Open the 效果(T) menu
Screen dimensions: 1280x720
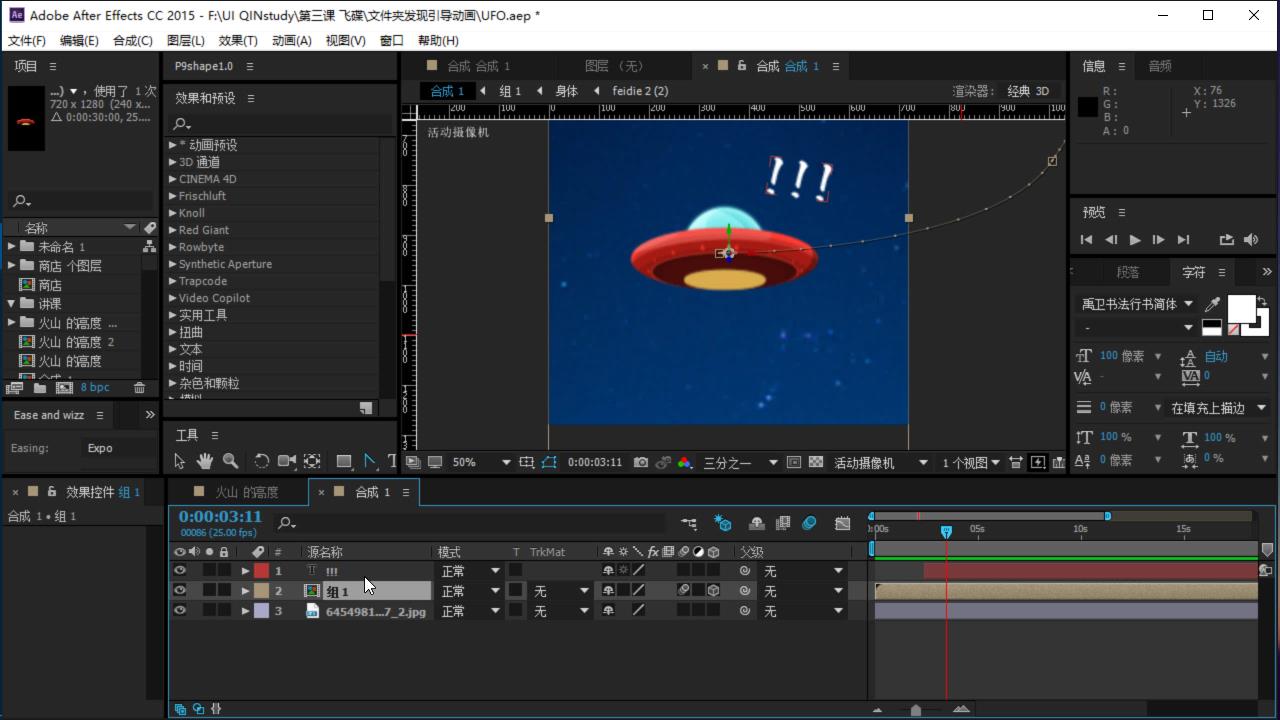click(x=238, y=40)
